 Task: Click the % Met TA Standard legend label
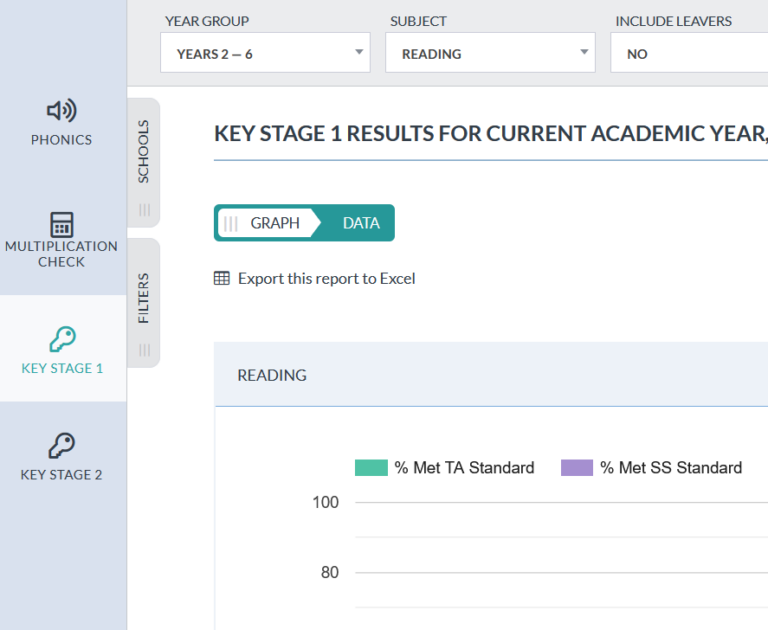(464, 468)
